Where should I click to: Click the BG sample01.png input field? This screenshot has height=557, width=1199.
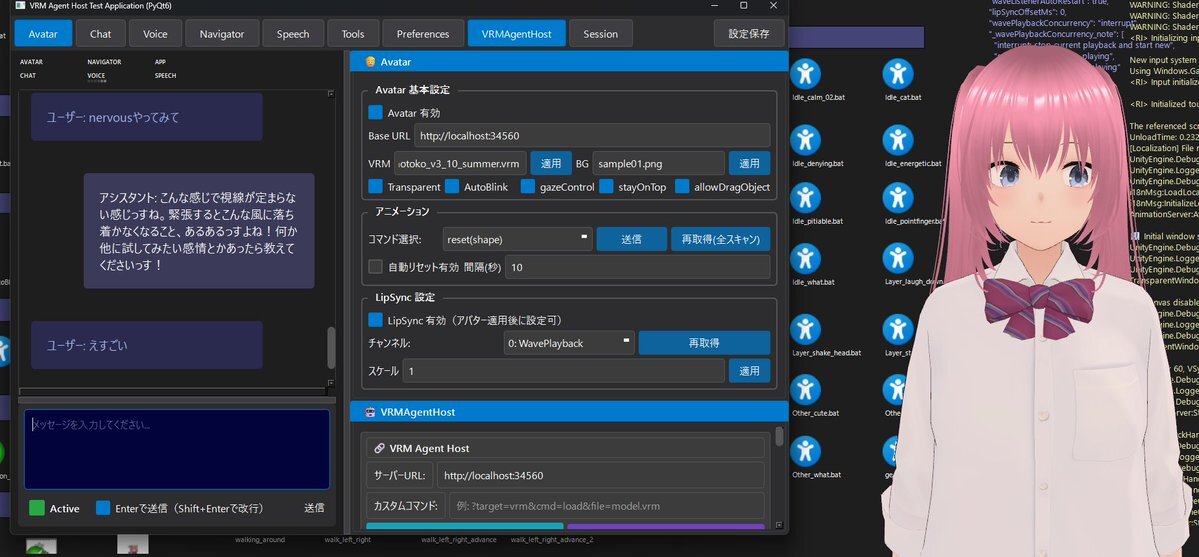[x=658, y=164]
